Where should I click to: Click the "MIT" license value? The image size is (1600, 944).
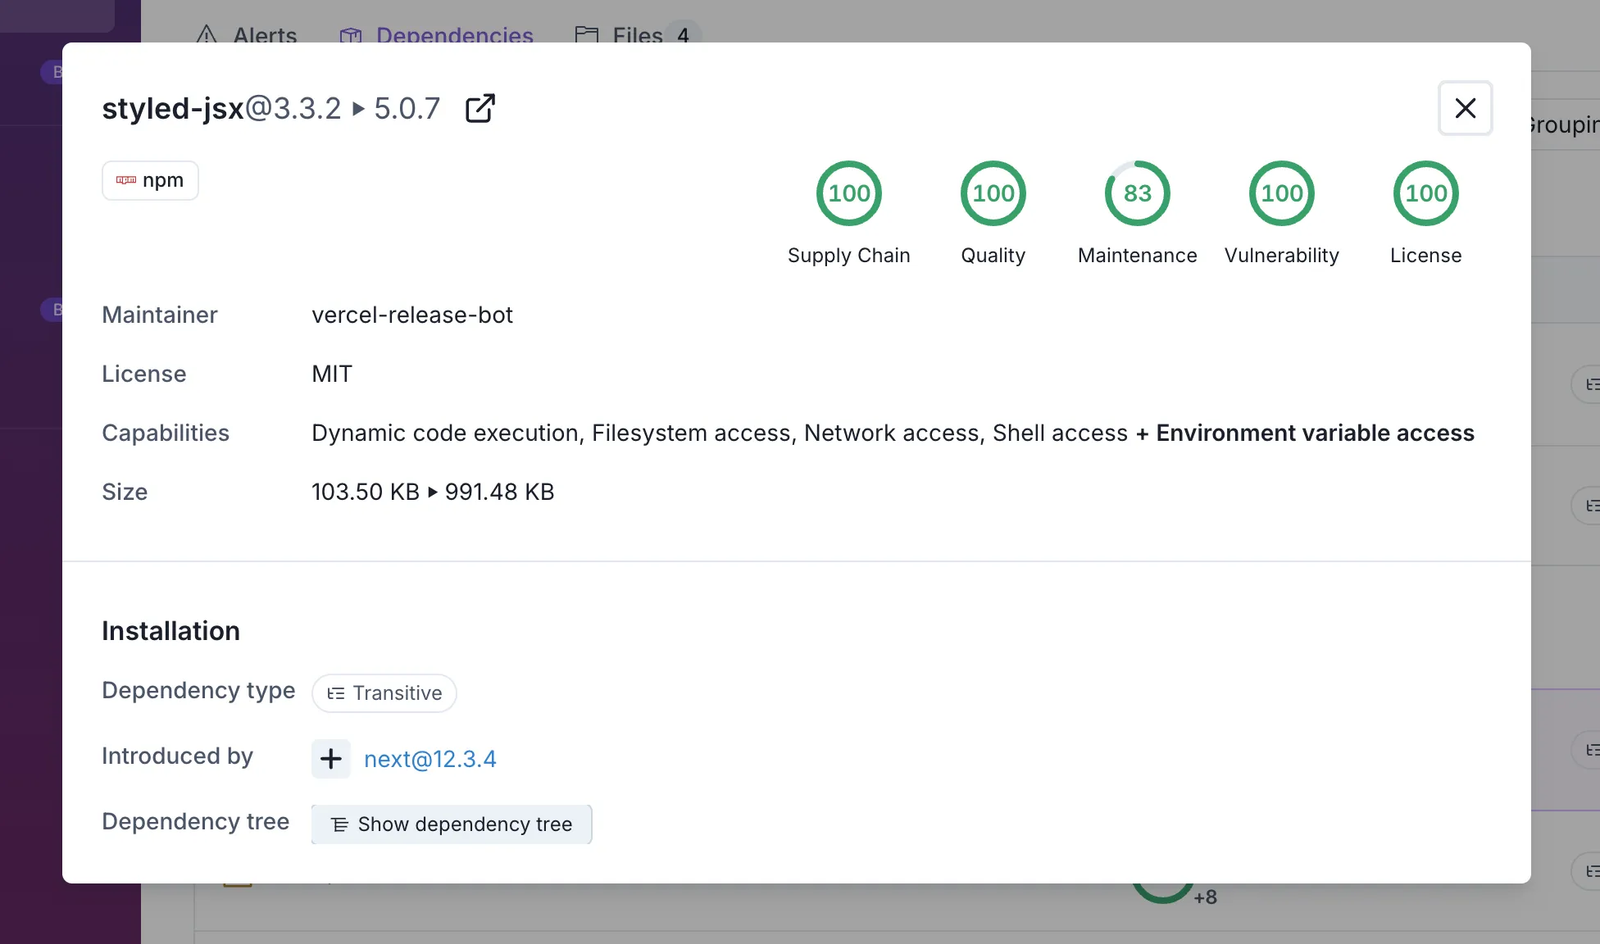[x=332, y=374]
